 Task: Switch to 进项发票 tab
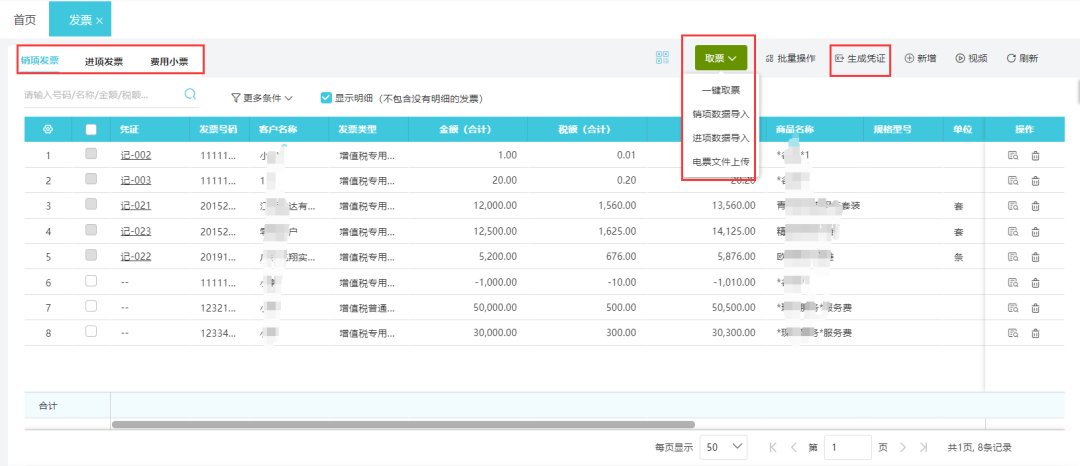click(104, 61)
